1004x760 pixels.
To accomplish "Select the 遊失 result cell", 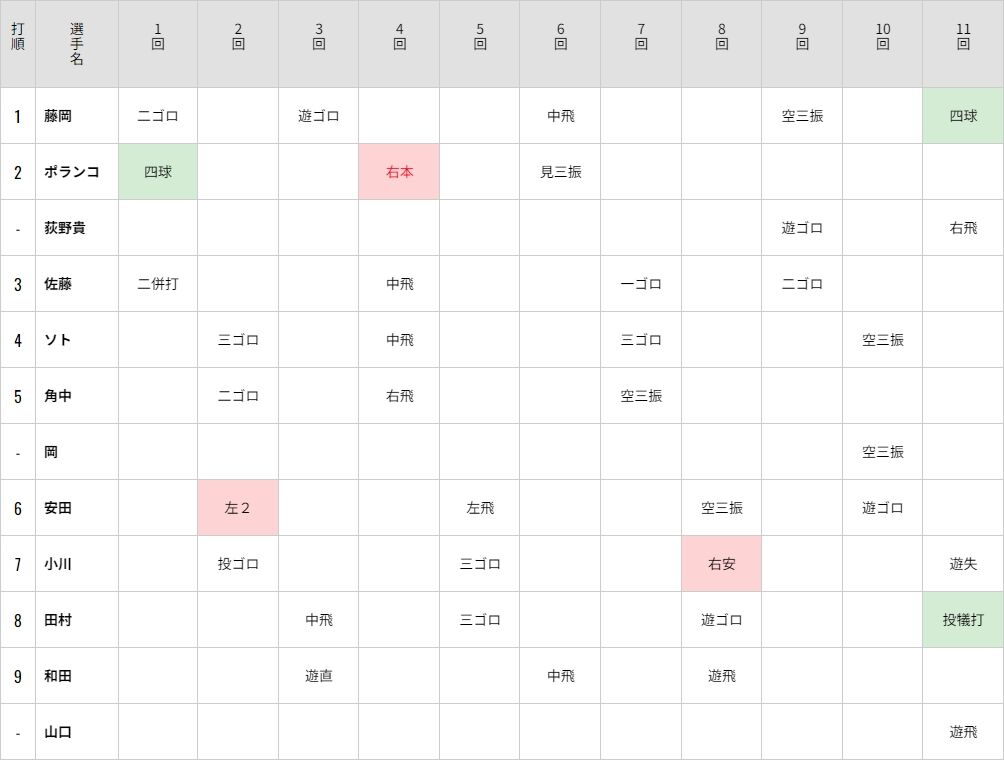I will (x=963, y=564).
